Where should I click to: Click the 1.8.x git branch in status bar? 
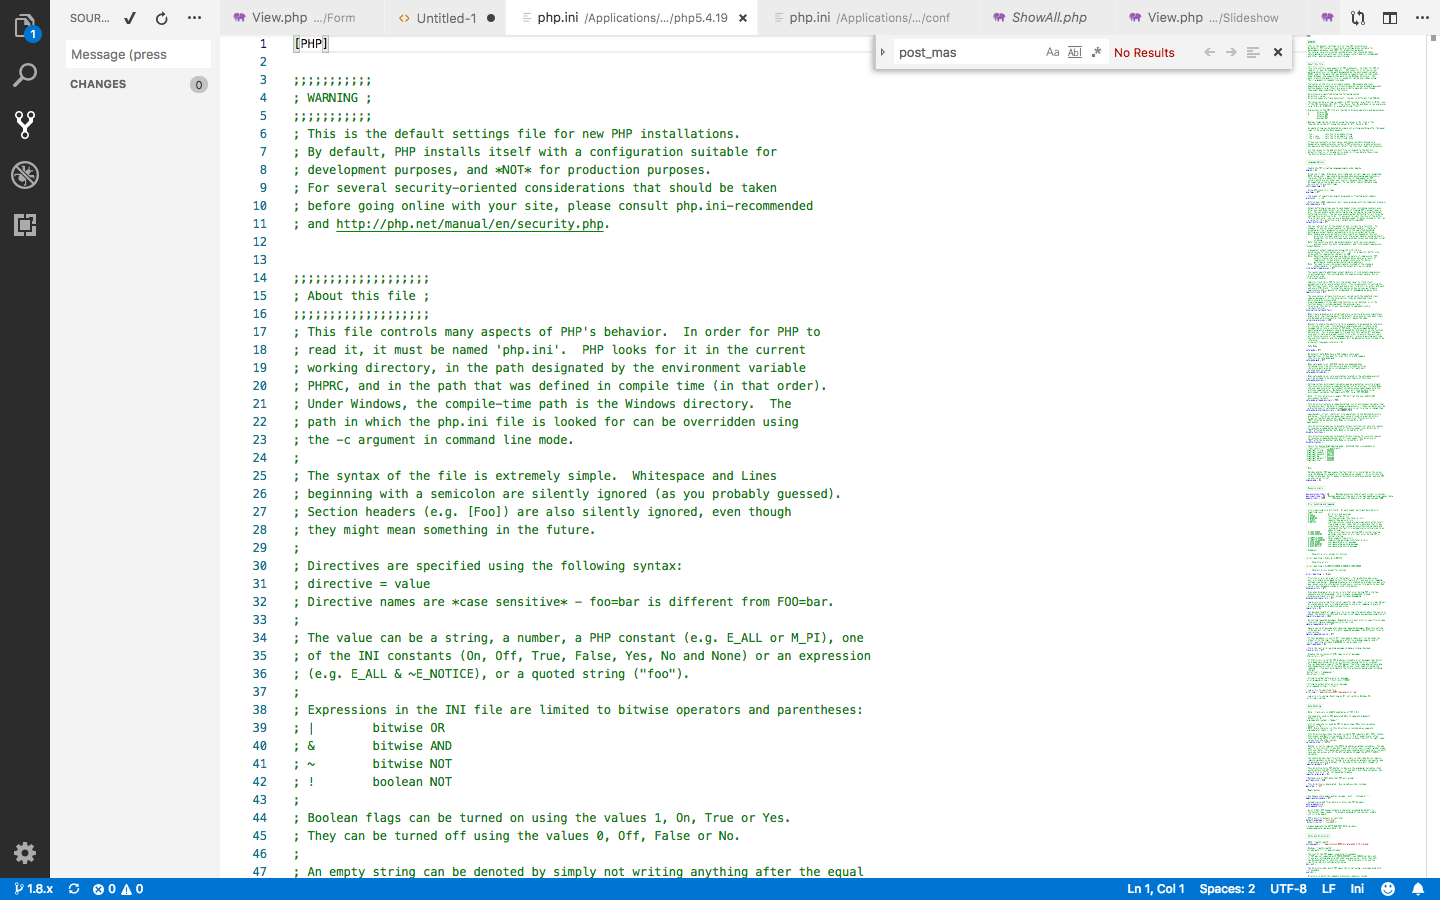[x=33, y=888]
